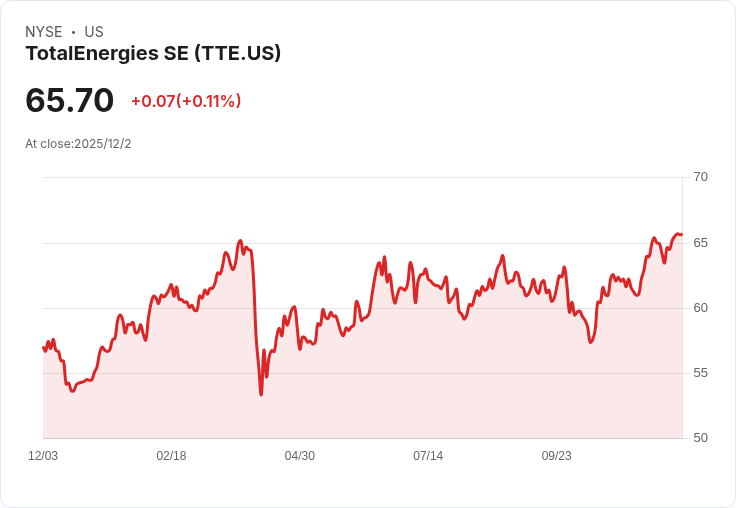Click the TotalEnergies SE (TTE.US) title
This screenshot has width=736, height=508.
coord(153,54)
